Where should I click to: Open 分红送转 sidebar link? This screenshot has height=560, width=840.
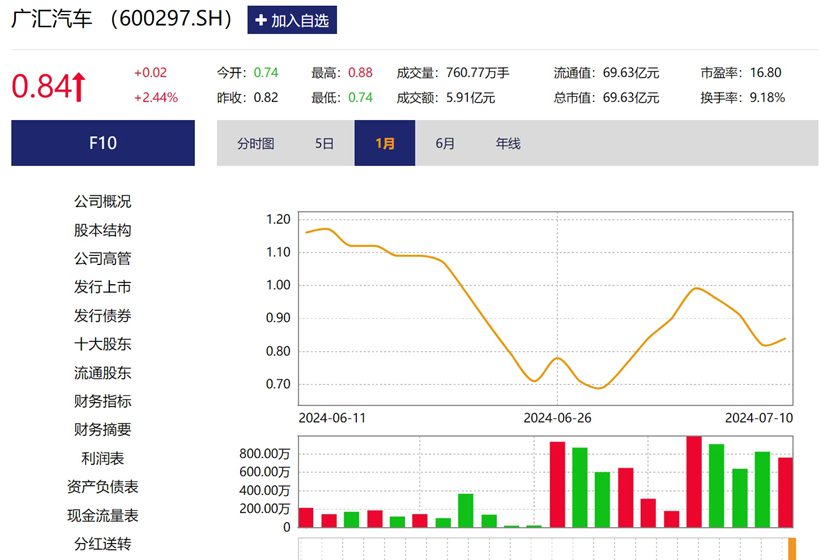(x=102, y=544)
